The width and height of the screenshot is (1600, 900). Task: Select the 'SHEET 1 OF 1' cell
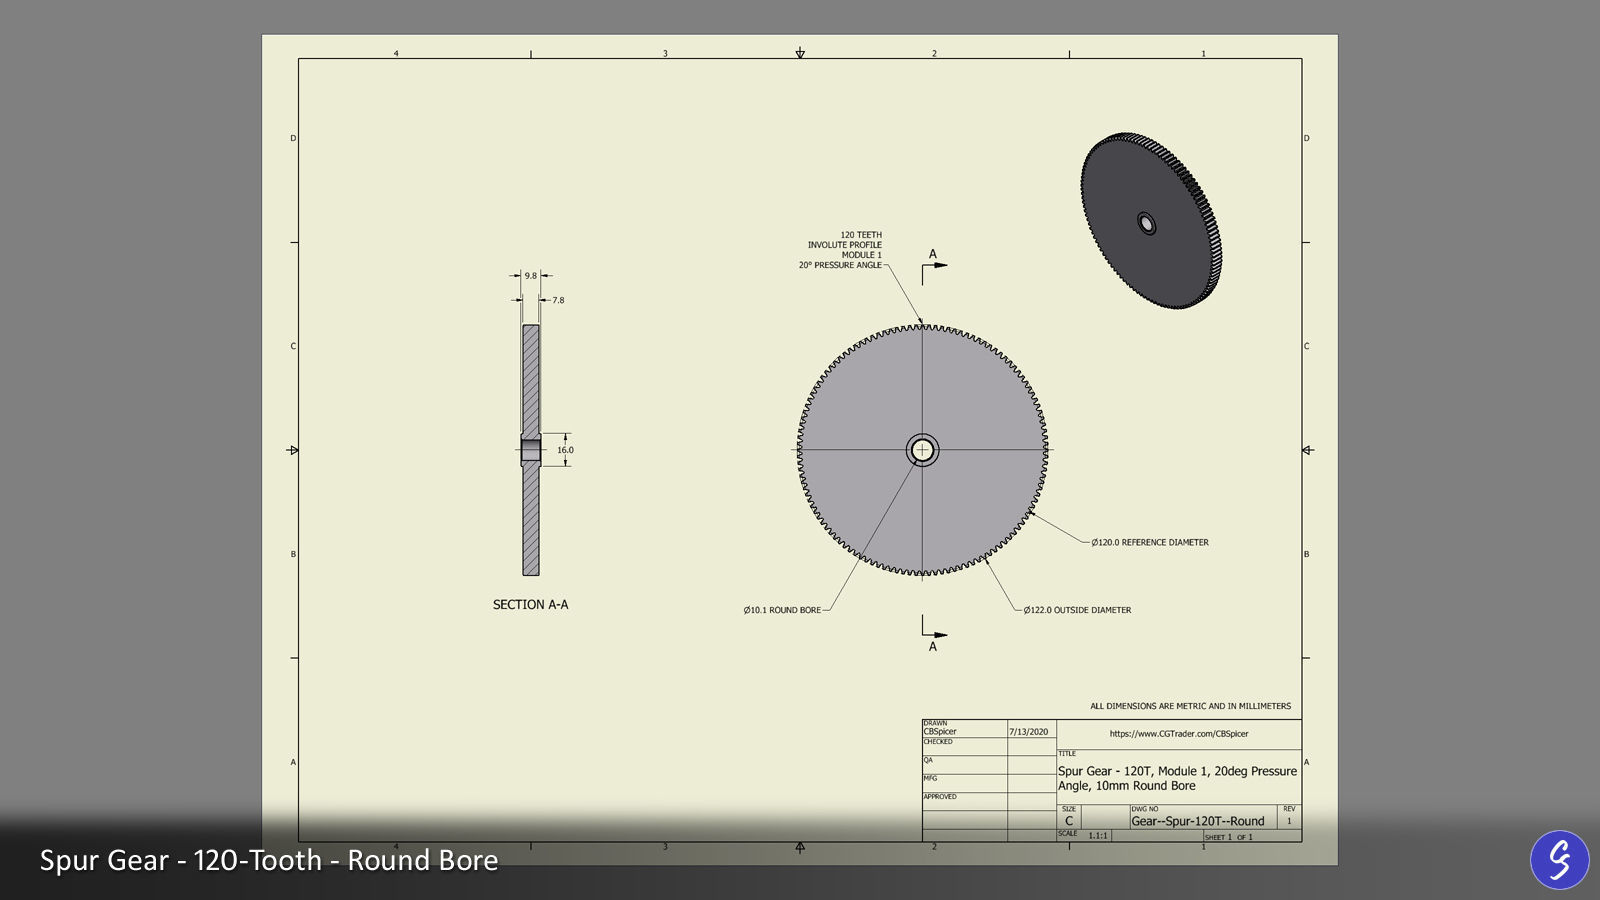1229,837
